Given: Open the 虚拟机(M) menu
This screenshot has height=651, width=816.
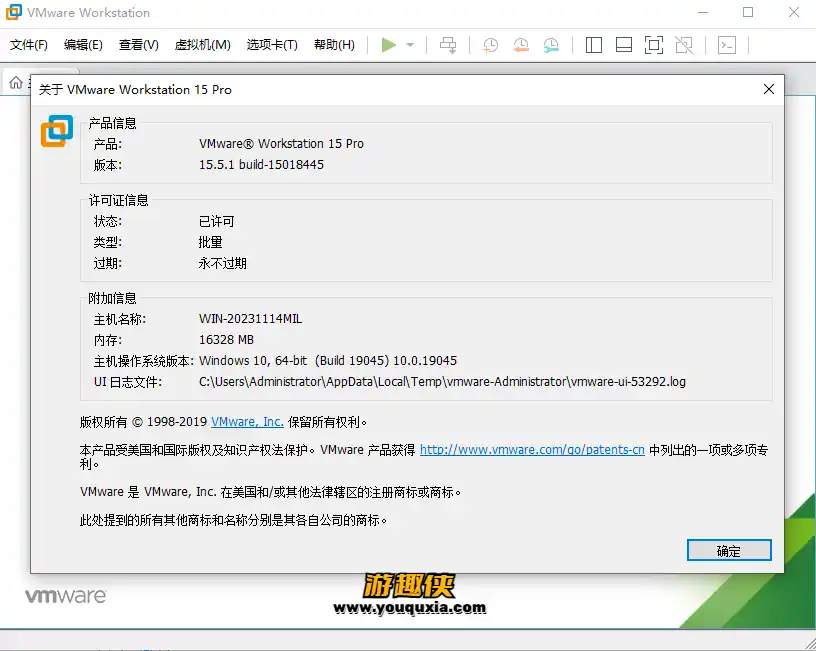Looking at the screenshot, I should [x=203, y=45].
